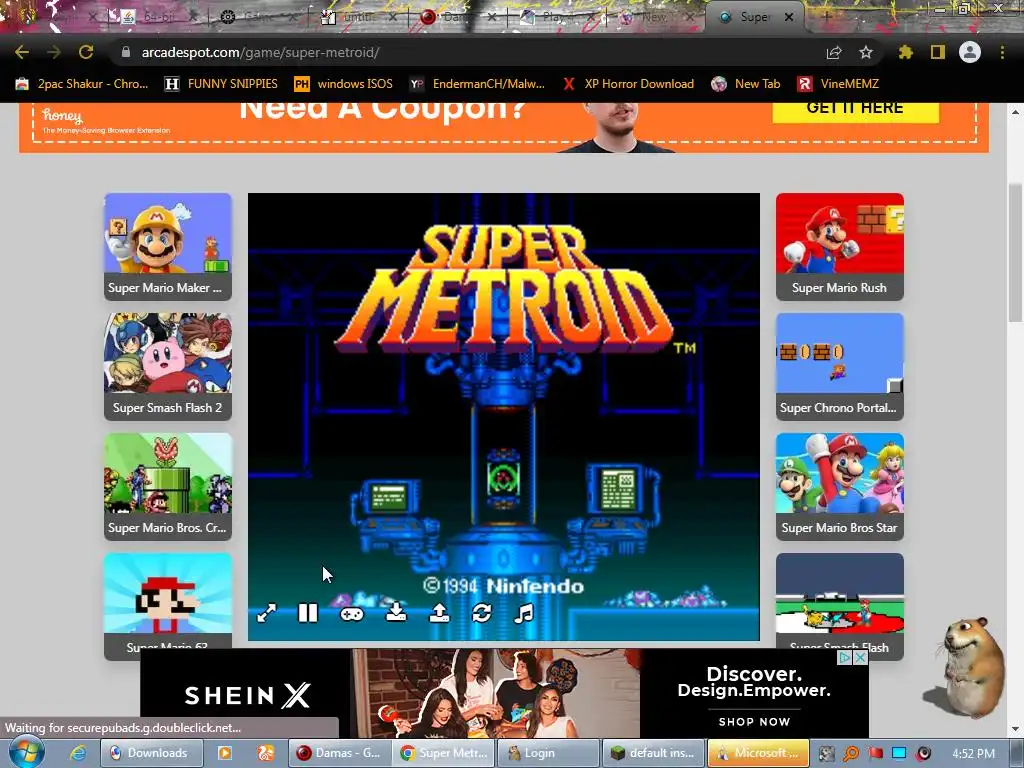The width and height of the screenshot is (1024, 768).
Task: Open the Chrome profile avatar
Action: point(970,52)
